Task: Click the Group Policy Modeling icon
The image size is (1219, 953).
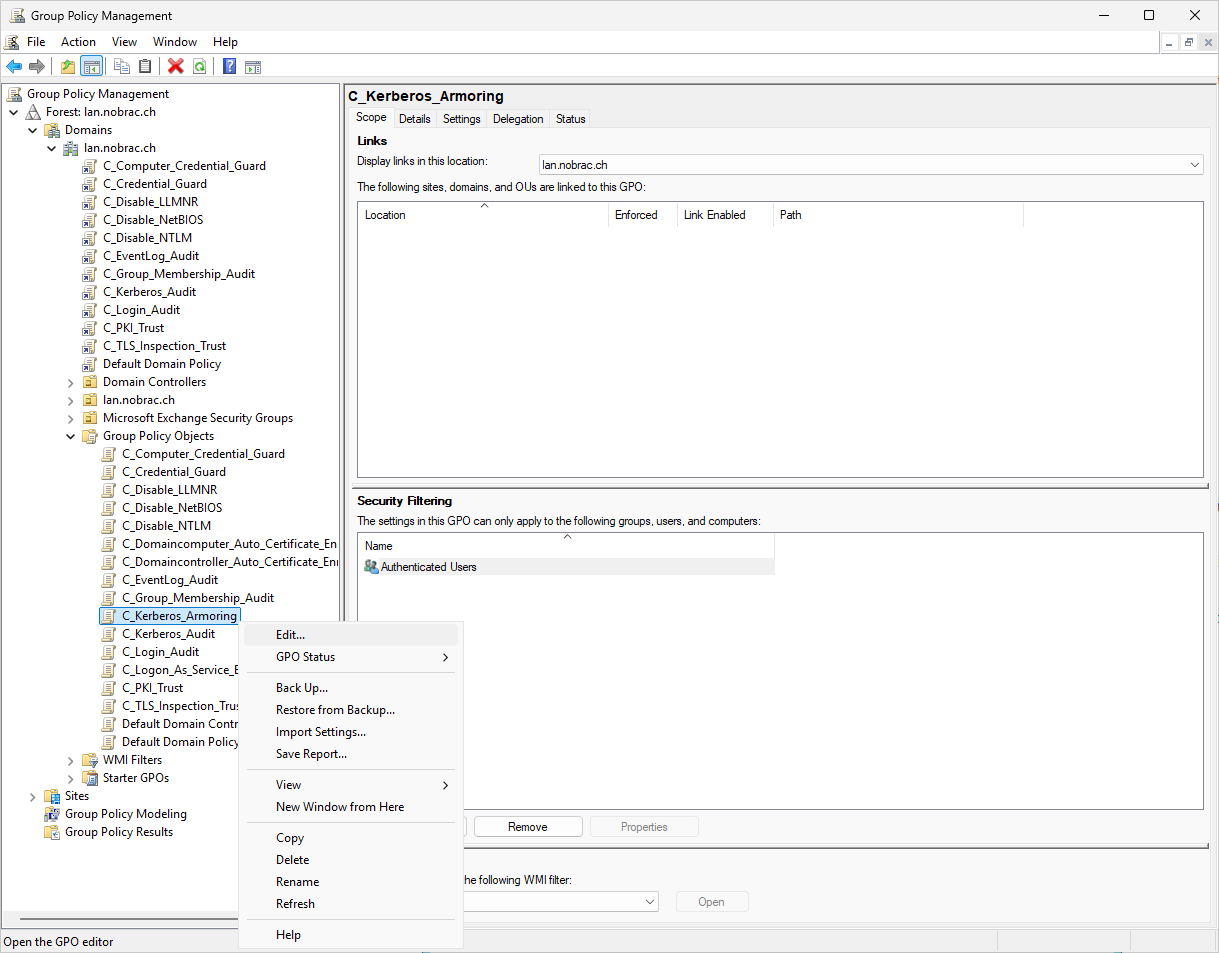Action: click(x=53, y=814)
